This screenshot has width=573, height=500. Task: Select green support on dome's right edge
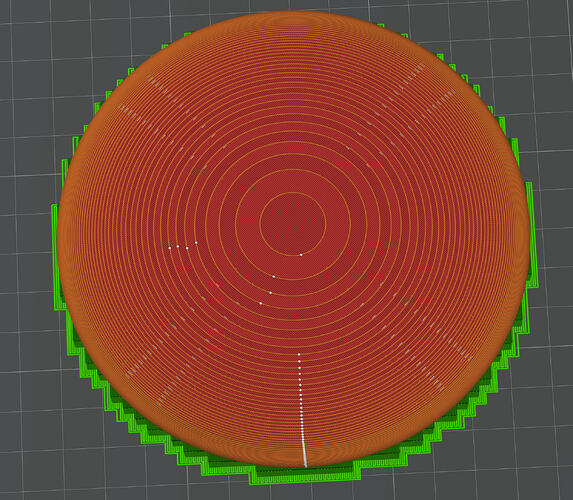[532, 234]
